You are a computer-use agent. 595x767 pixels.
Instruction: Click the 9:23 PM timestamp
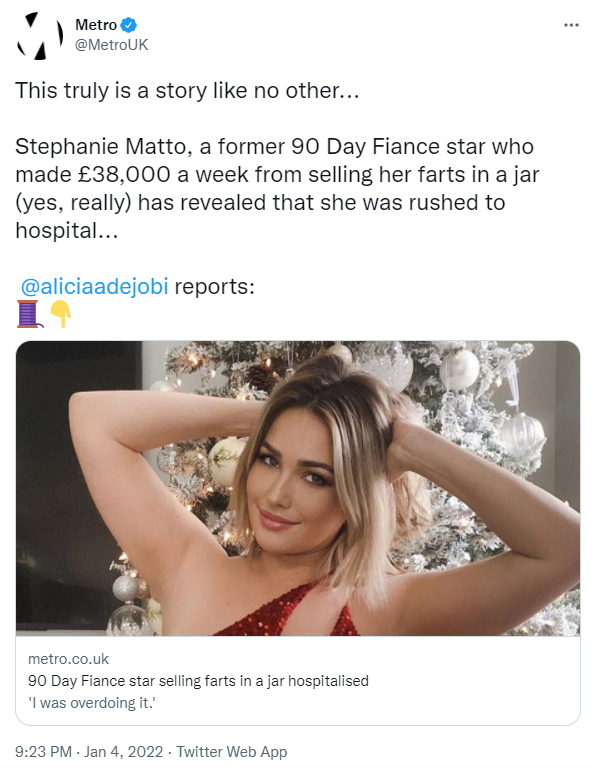44,751
